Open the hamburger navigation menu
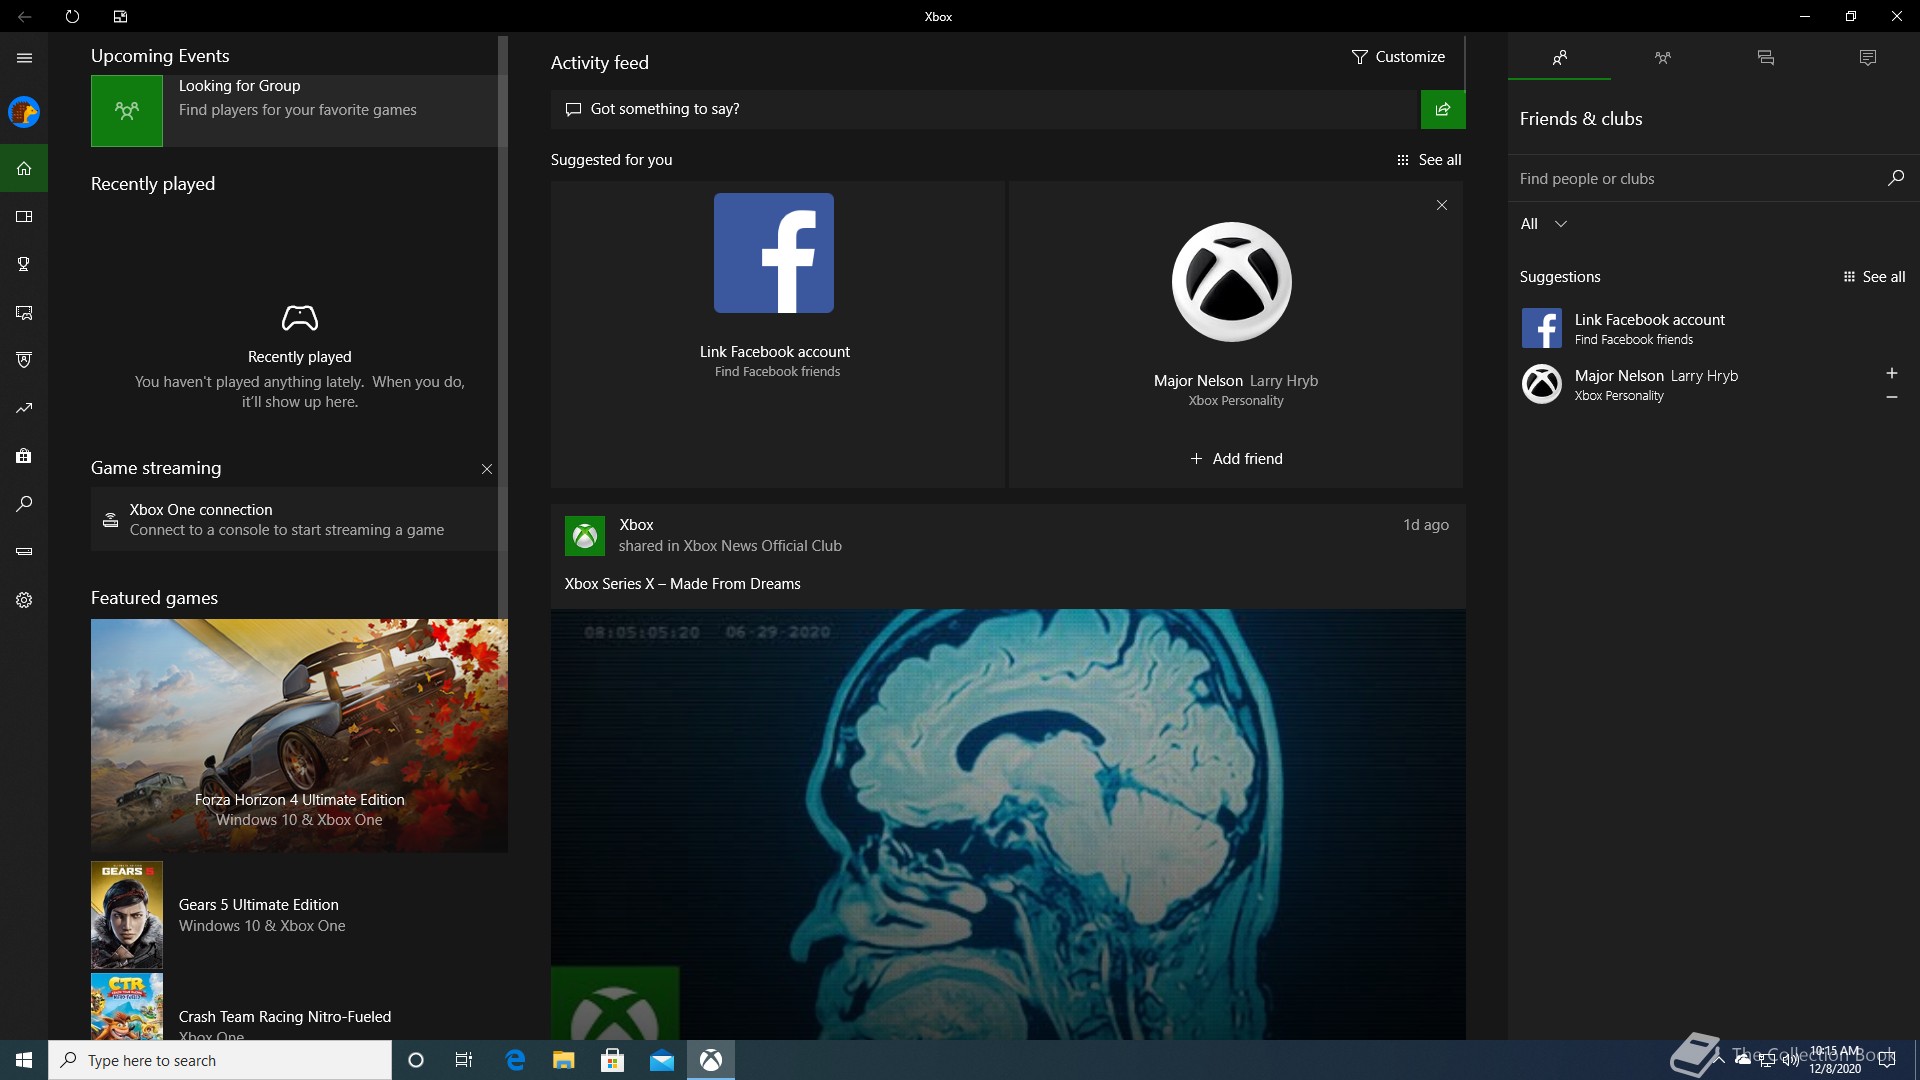This screenshot has width=1920, height=1080. coord(24,58)
